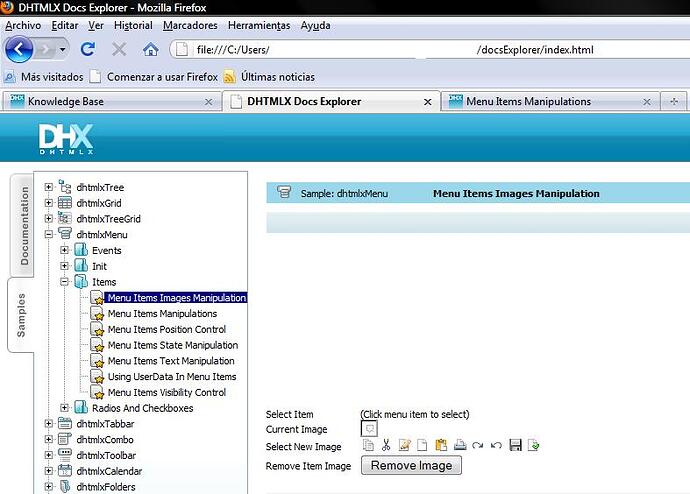This screenshot has width=690, height=494.
Task: Click the Remove Image button
Action: coord(411,465)
